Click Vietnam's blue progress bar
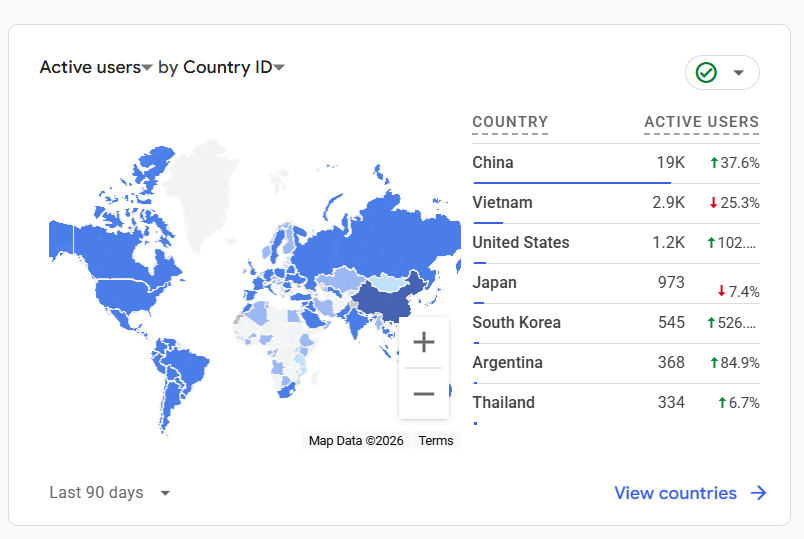 coord(488,223)
